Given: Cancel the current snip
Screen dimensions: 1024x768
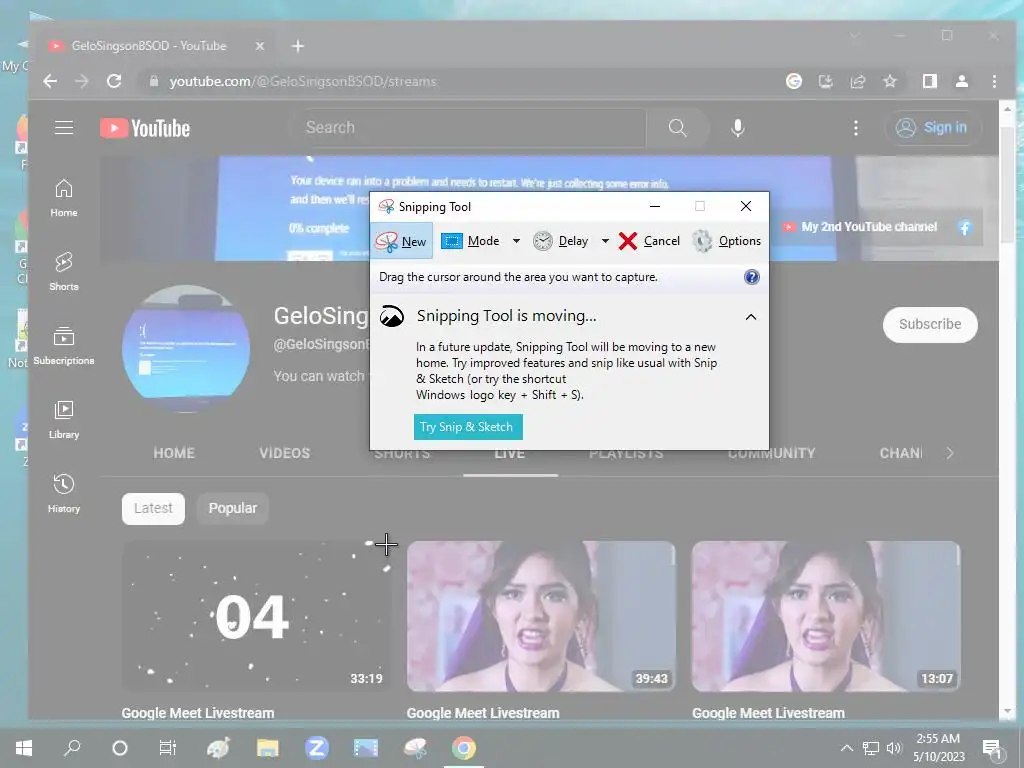Looking at the screenshot, I should point(649,241).
